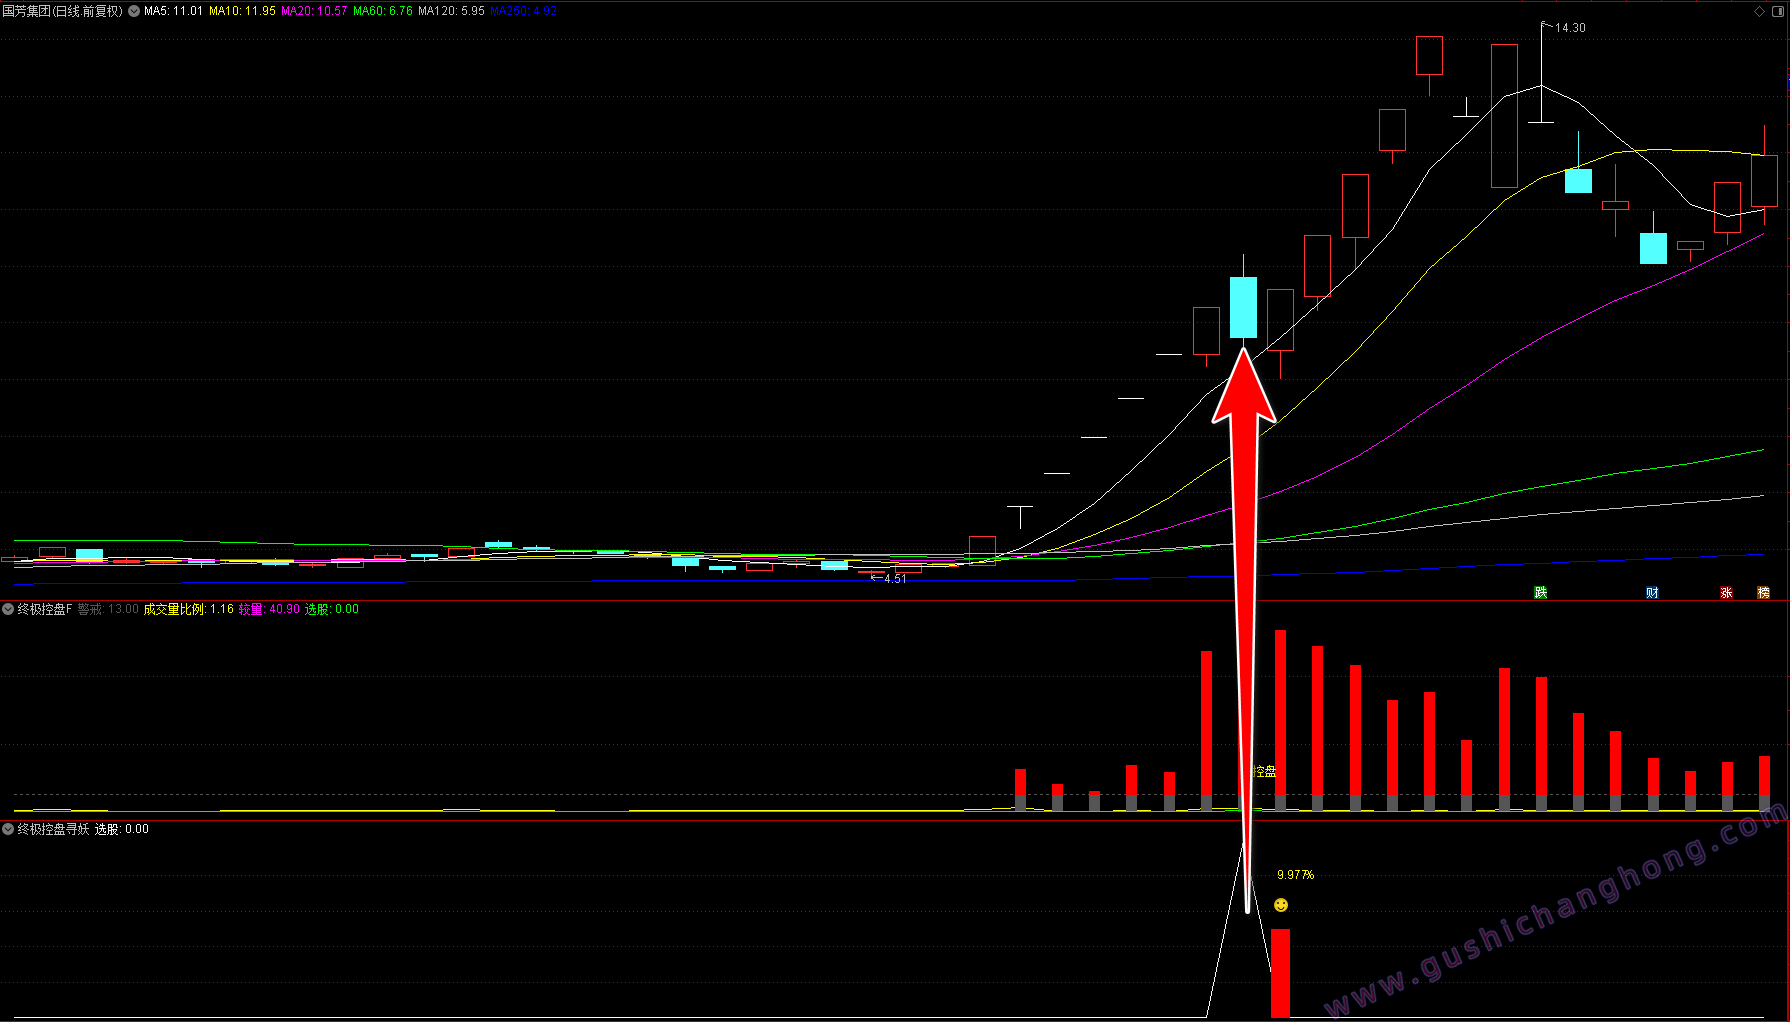Click the yellow 控盘 label in volume panel
The height and width of the screenshot is (1022, 1790).
1265,771
